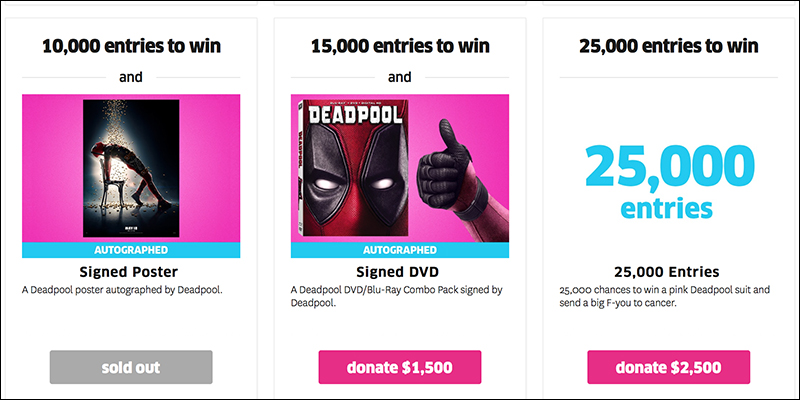Click the 25,000 entries to win heading
This screenshot has width=800, height=400.
pyautogui.click(x=669, y=46)
